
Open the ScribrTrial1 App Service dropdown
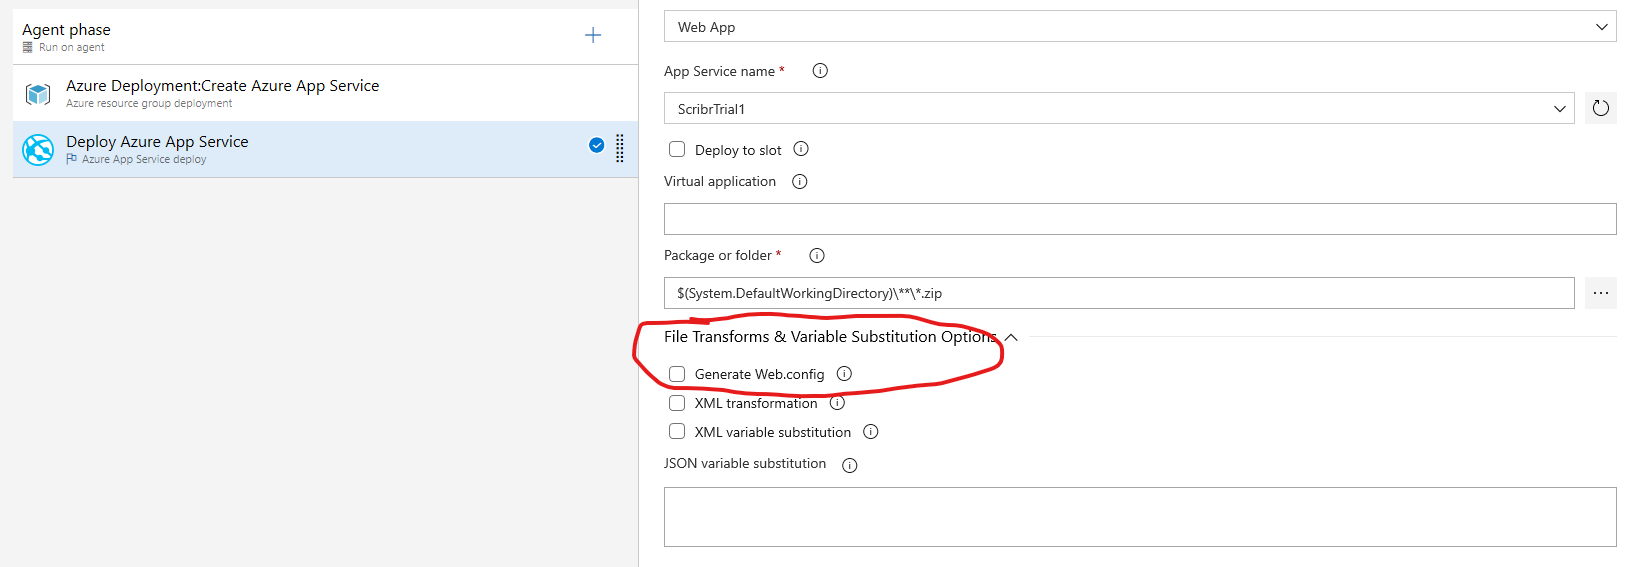tap(1119, 108)
